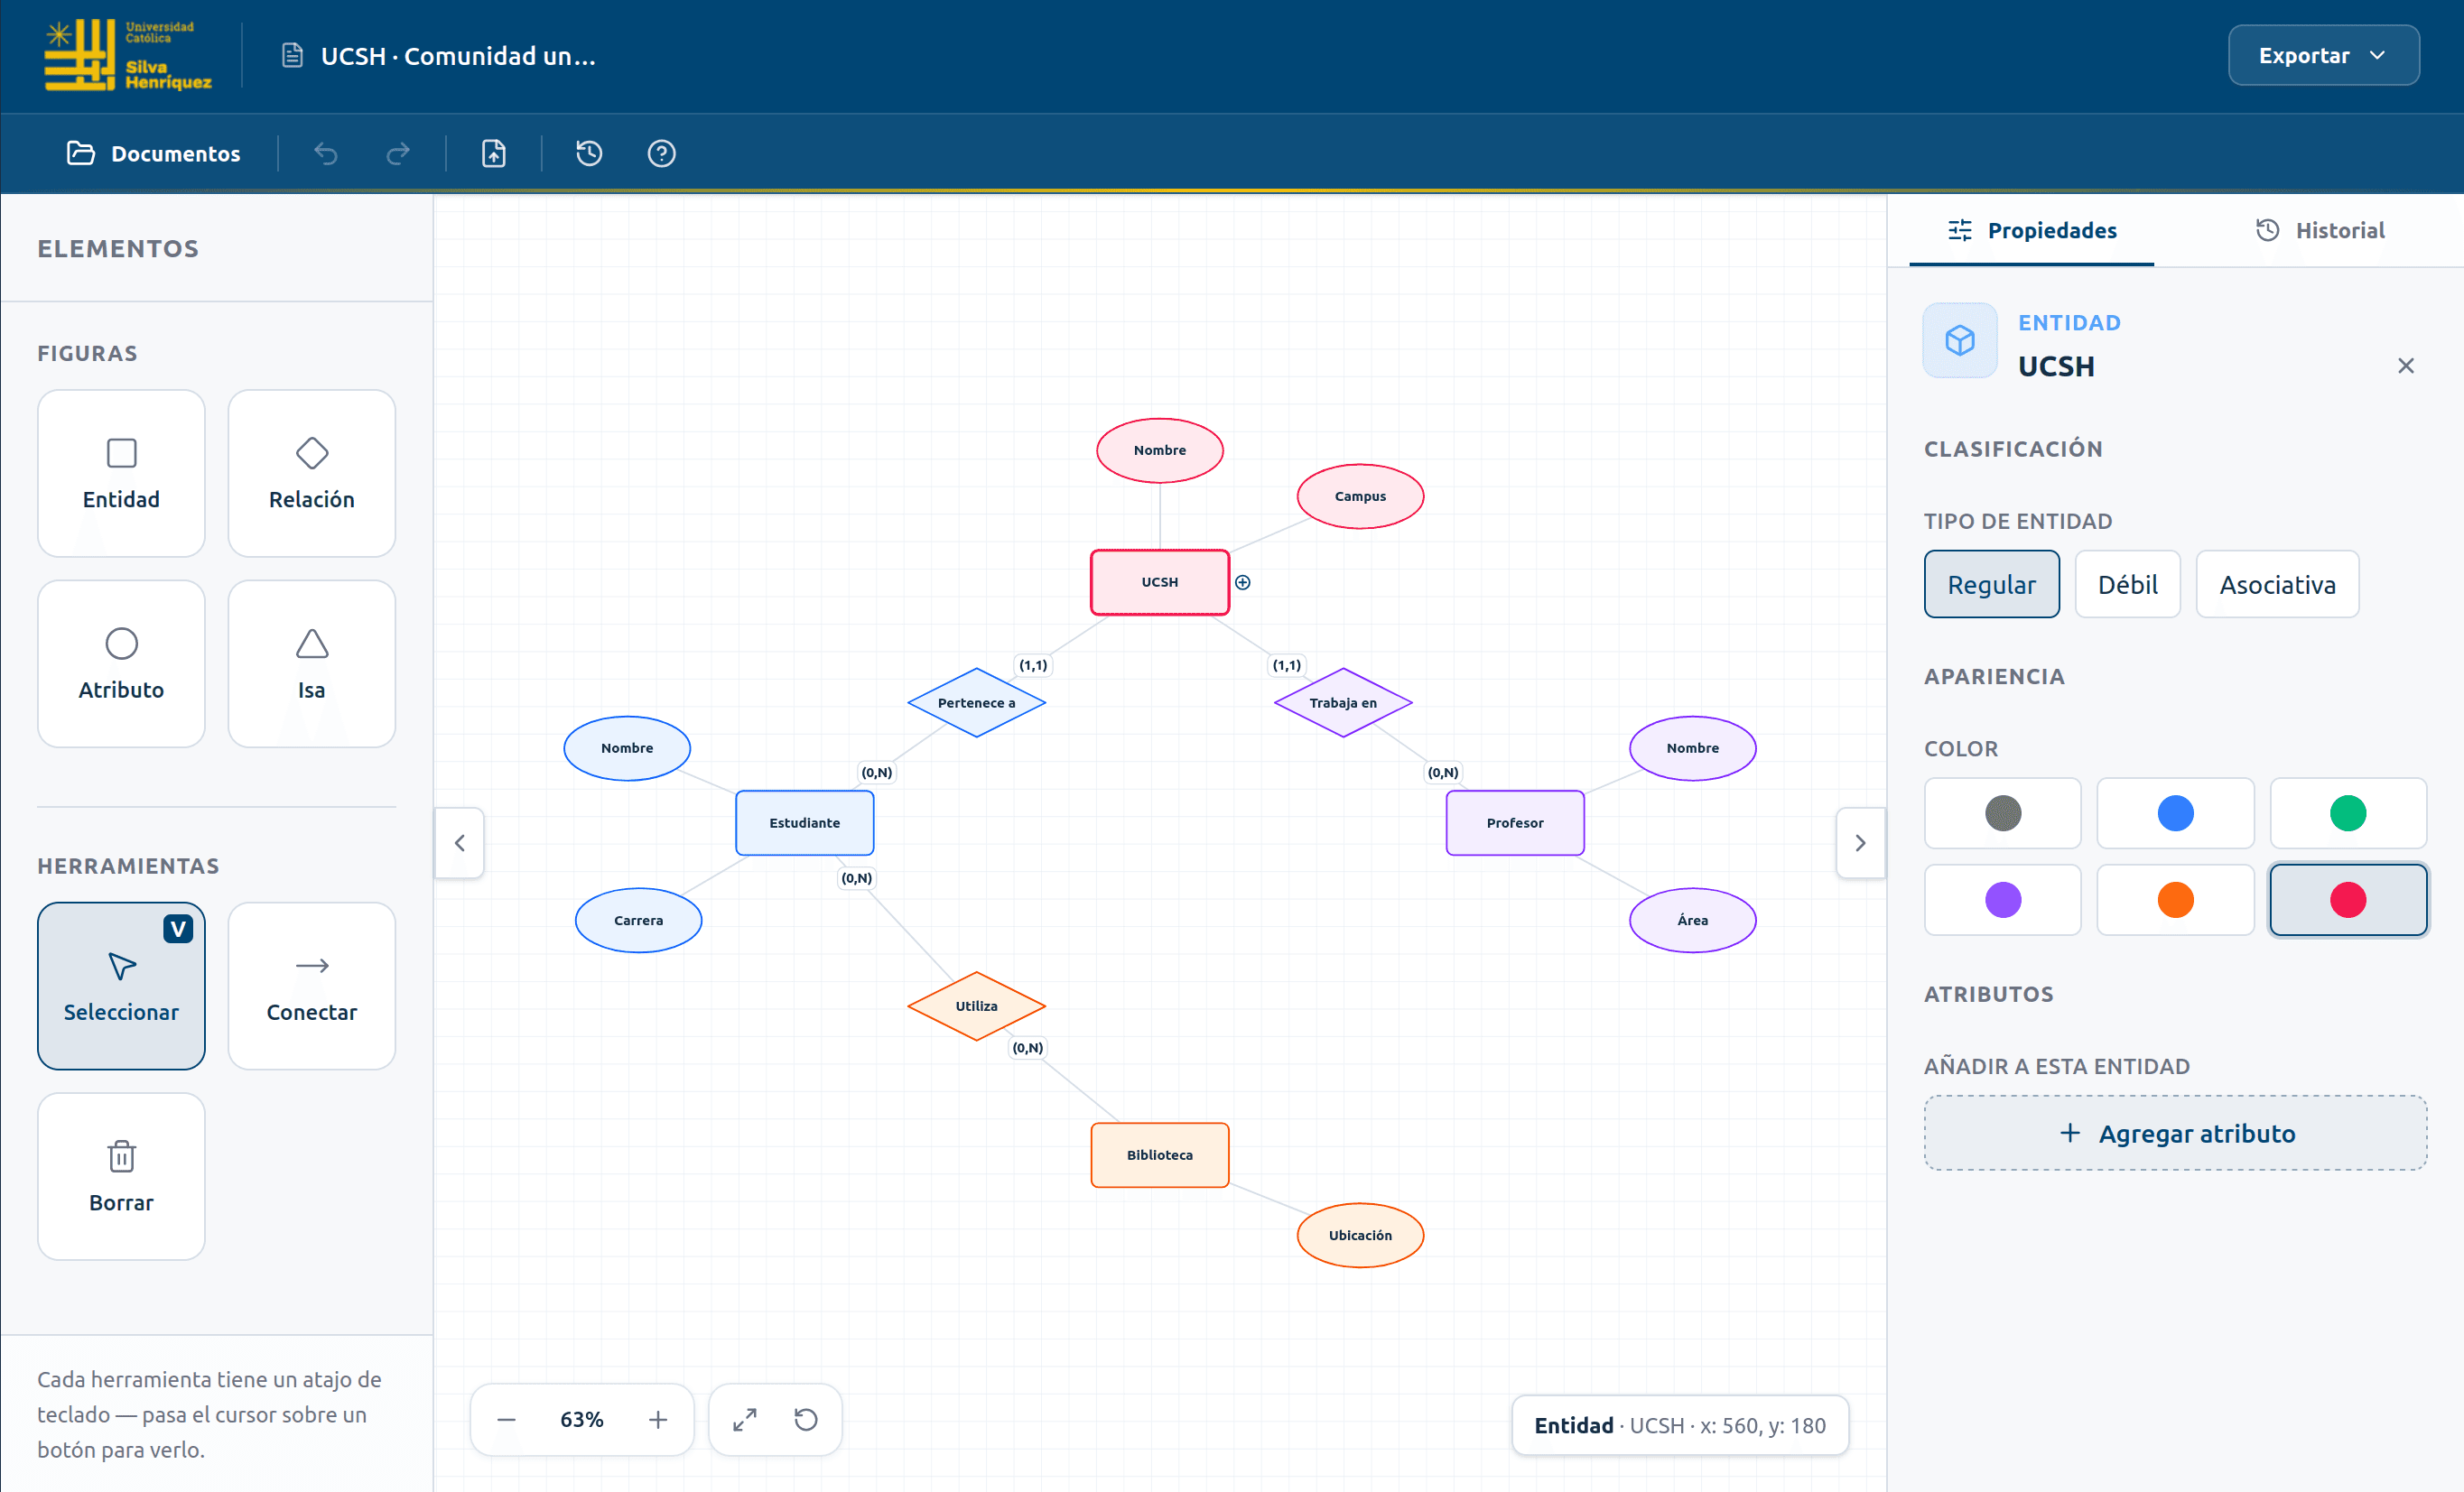This screenshot has height=1492, width=2464.
Task: Click the undo arrow in toolbar
Action: tap(326, 153)
